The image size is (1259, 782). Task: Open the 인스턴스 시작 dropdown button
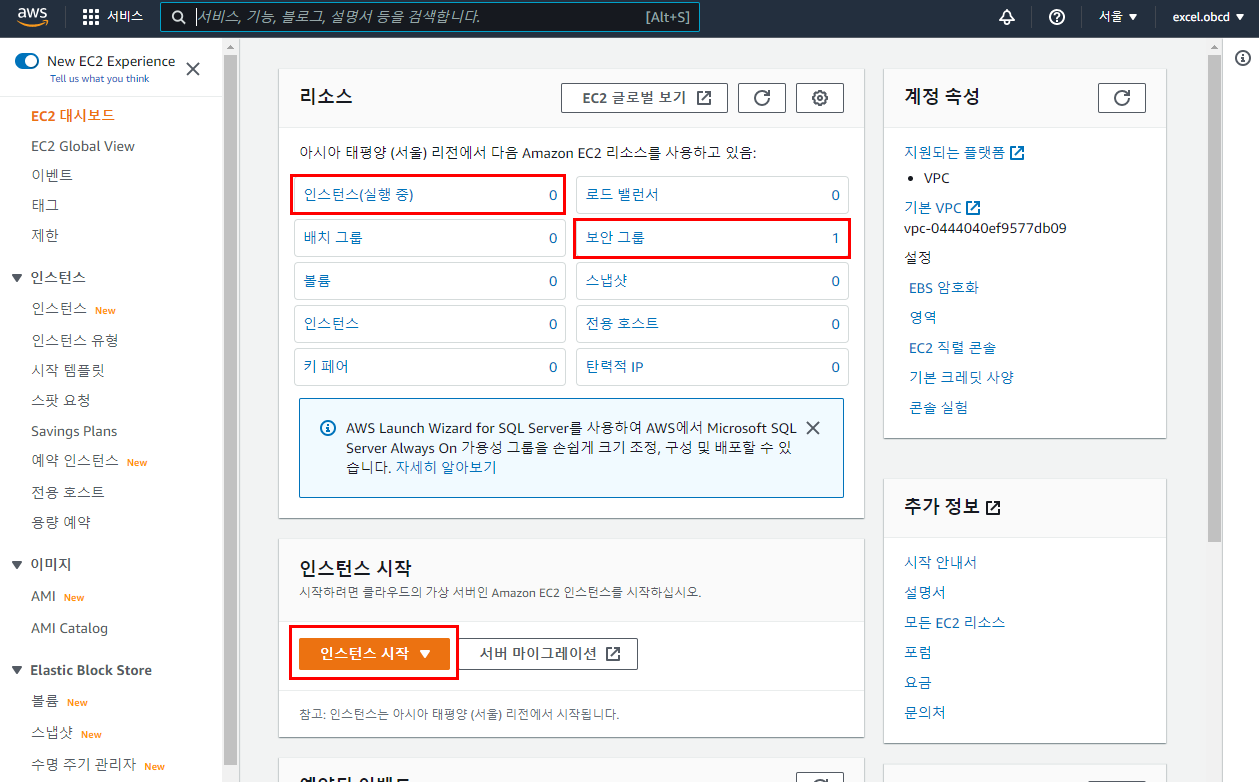[x=374, y=653]
